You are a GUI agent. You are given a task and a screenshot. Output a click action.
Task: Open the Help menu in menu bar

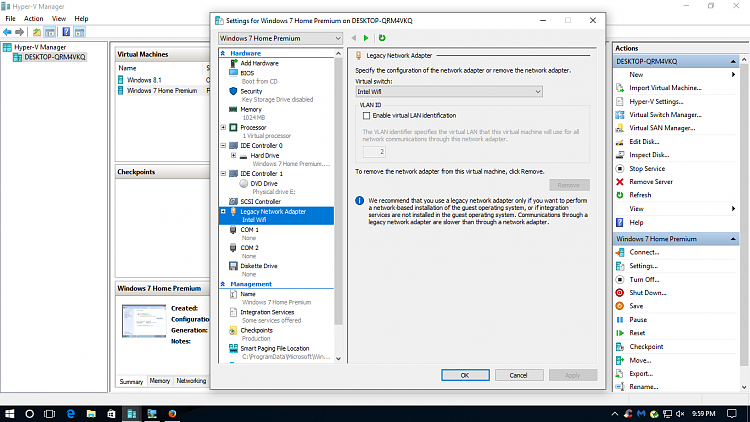pyautogui.click(x=81, y=19)
